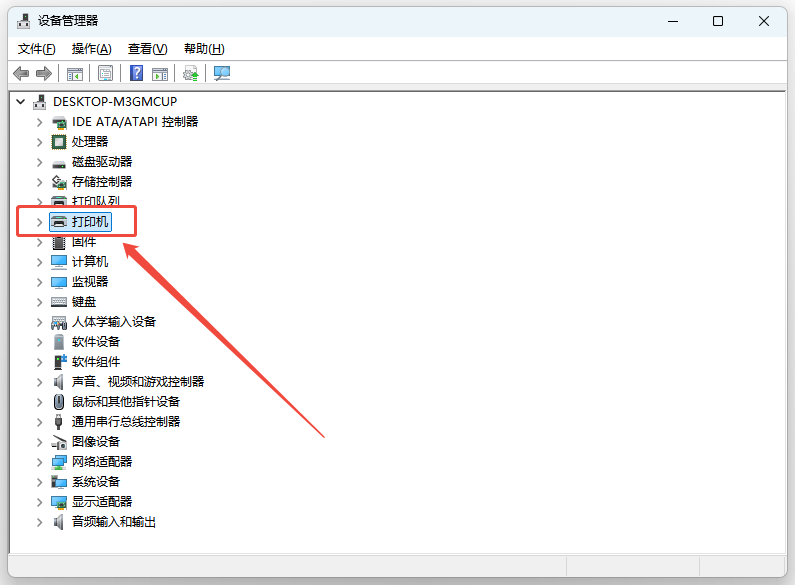Select the 图像设备 tree label
Image resolution: width=795 pixels, height=585 pixels.
[x=96, y=442]
